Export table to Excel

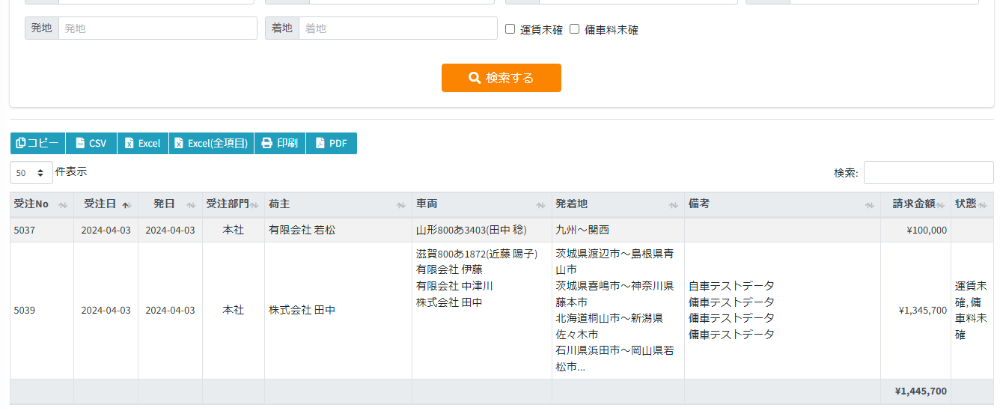[x=143, y=143]
